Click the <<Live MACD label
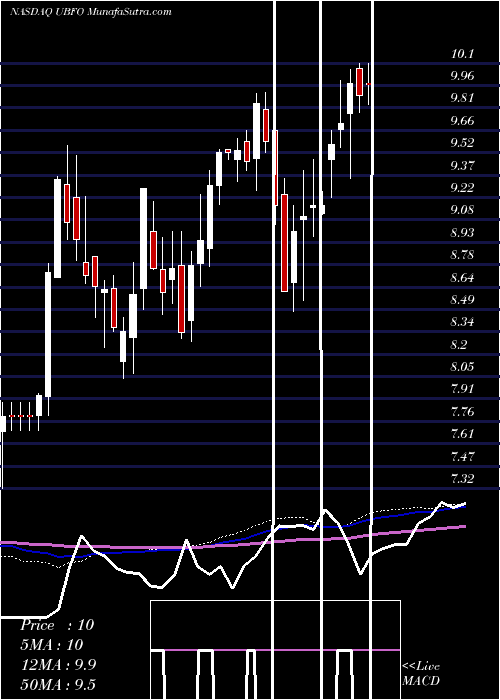 (x=421, y=674)
